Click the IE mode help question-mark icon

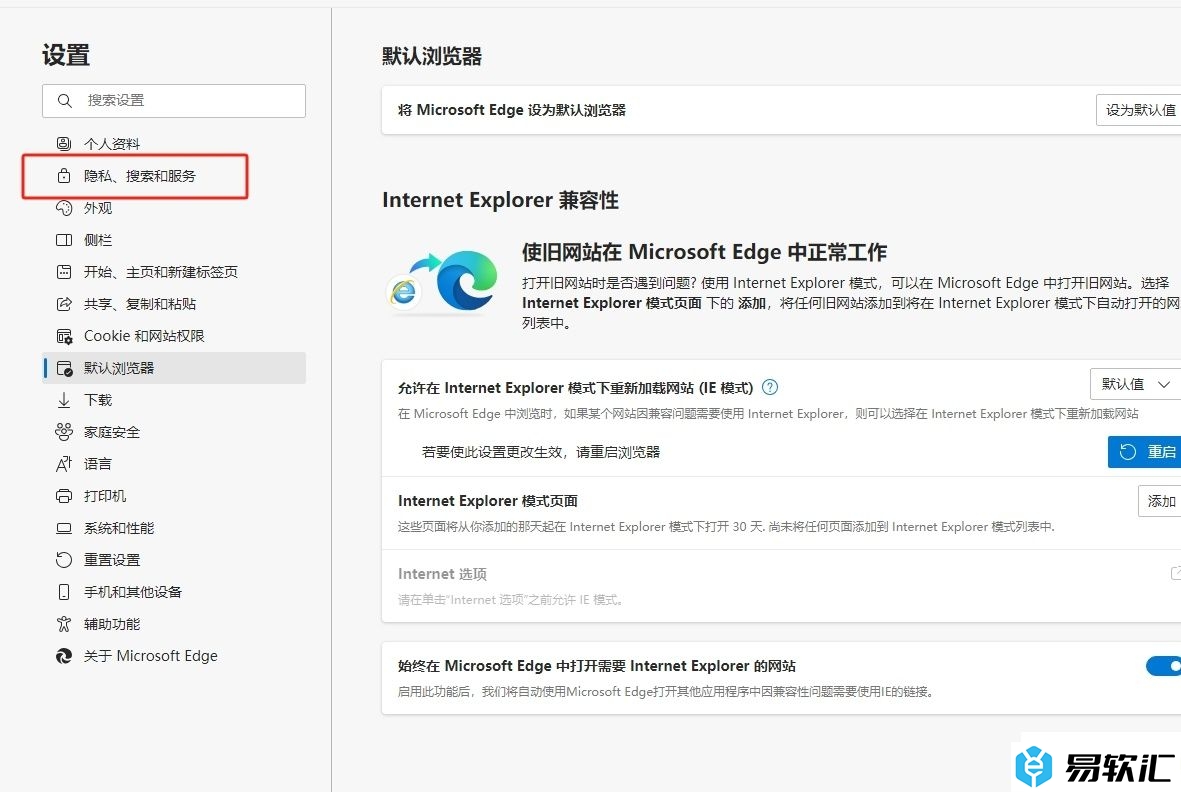pyautogui.click(x=770, y=387)
